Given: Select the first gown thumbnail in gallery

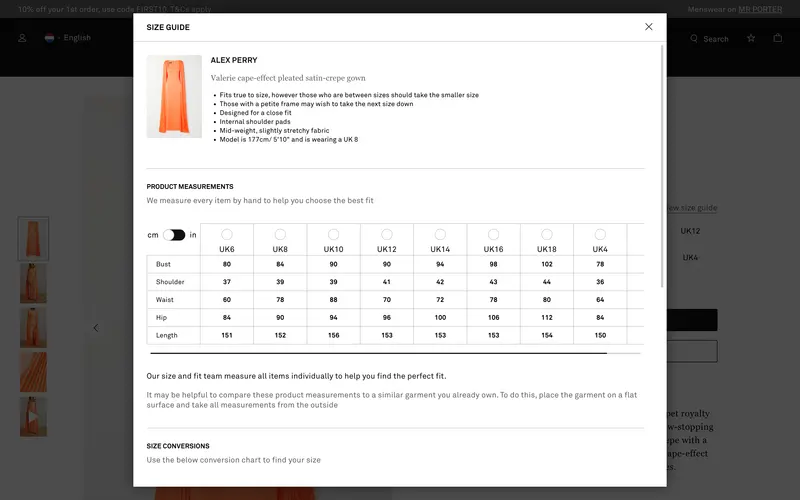Looking at the screenshot, I should (x=33, y=239).
